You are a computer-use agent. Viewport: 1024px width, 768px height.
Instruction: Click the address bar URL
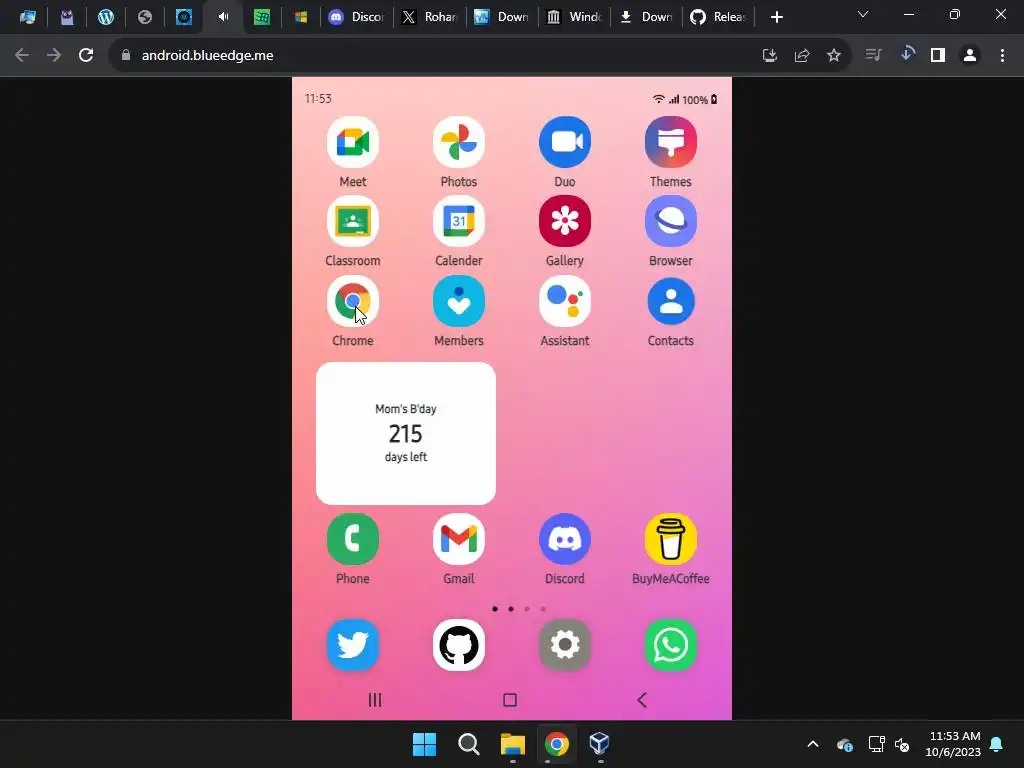coord(208,56)
